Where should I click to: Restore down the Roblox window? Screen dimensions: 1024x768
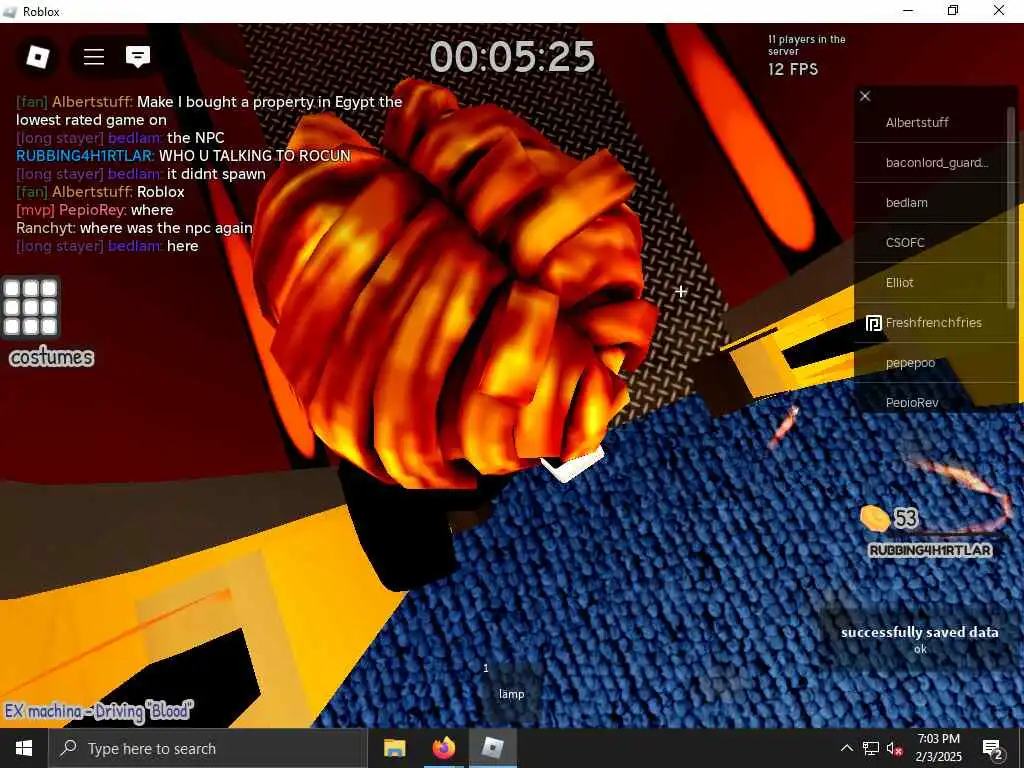pos(953,11)
